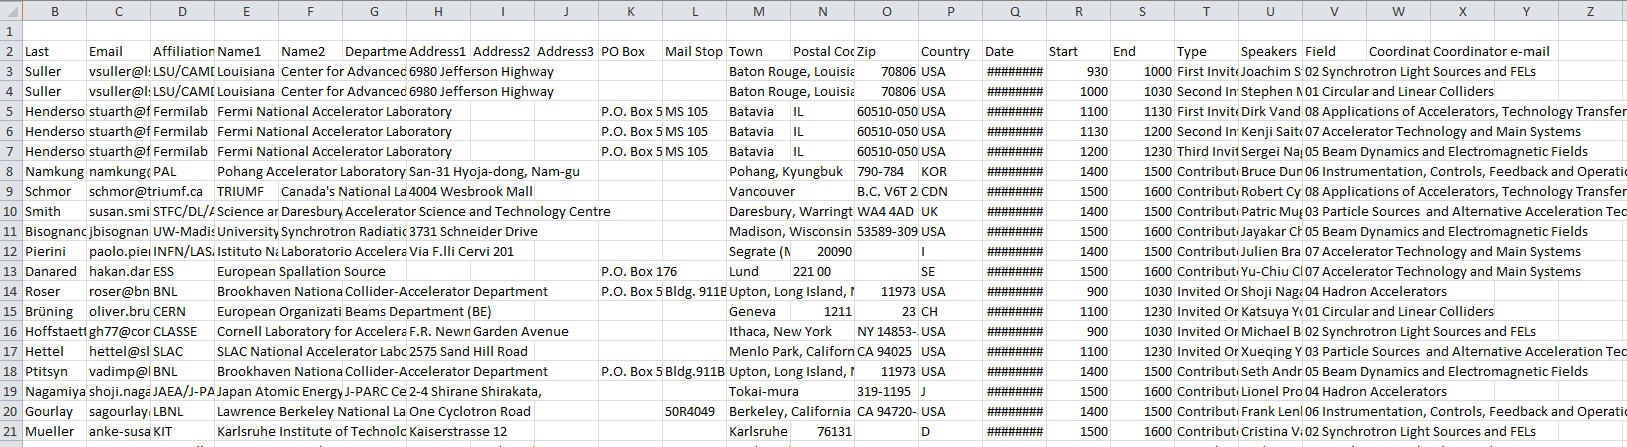
Task: Select 'Gourlay' last name cell
Action: pos(54,411)
